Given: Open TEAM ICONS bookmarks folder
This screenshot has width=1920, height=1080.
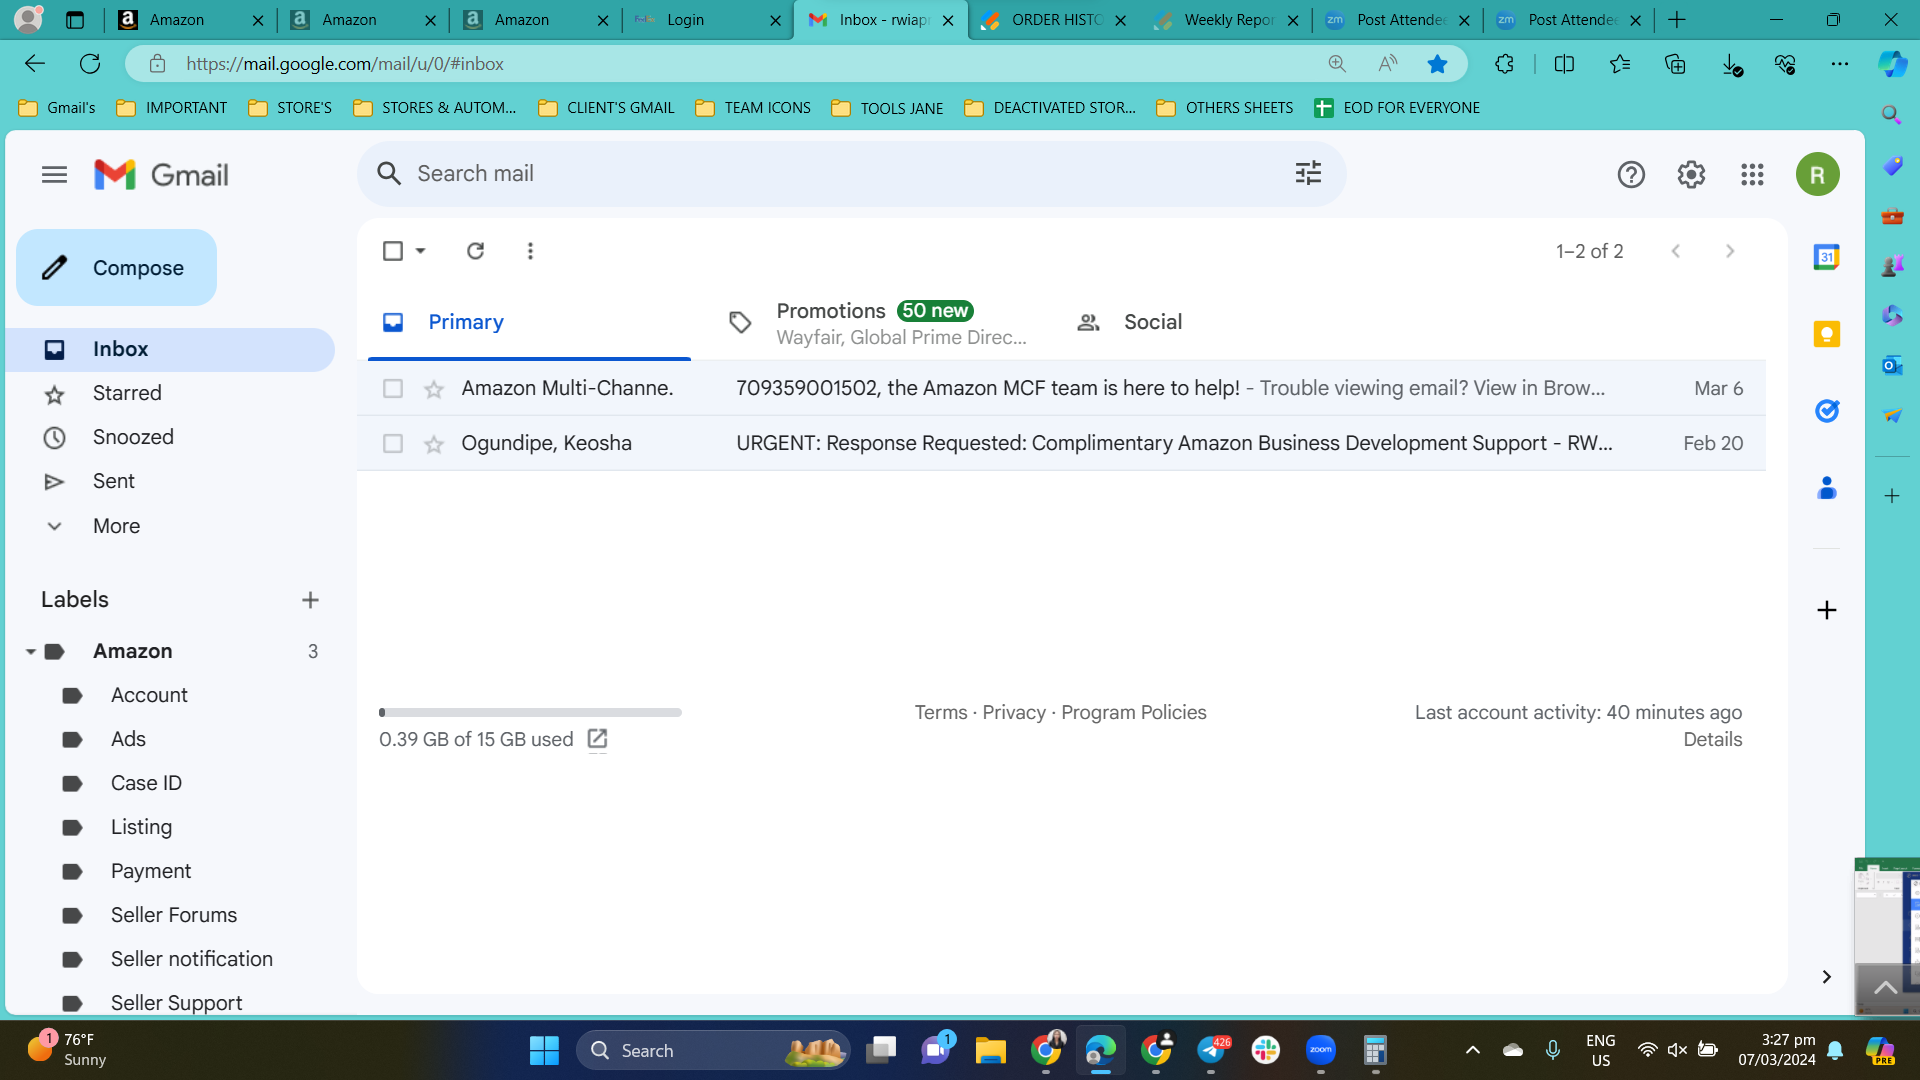Looking at the screenshot, I should pyautogui.click(x=753, y=108).
